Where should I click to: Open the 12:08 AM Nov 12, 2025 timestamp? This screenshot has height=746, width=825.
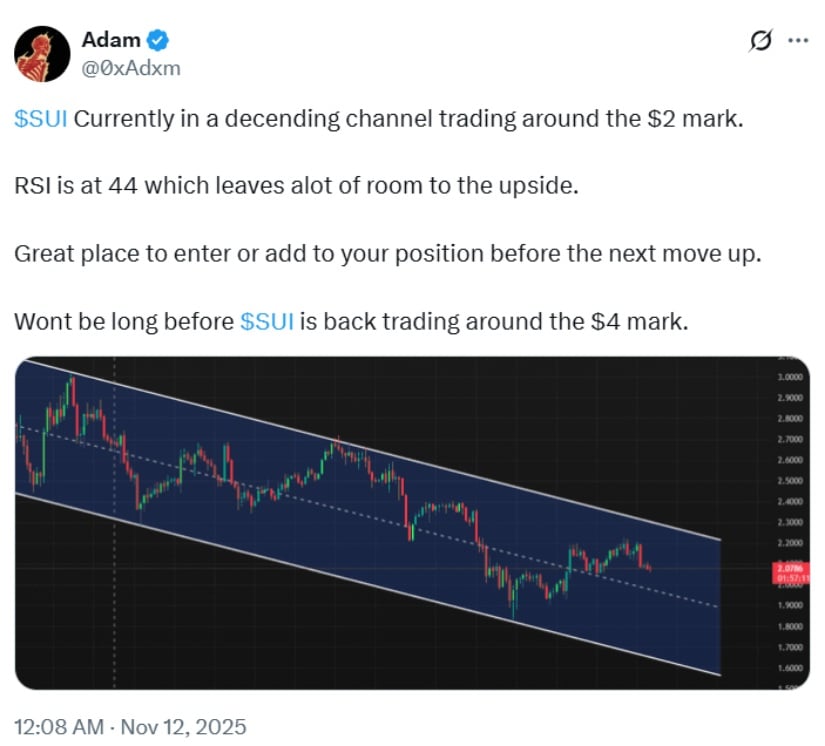130,726
